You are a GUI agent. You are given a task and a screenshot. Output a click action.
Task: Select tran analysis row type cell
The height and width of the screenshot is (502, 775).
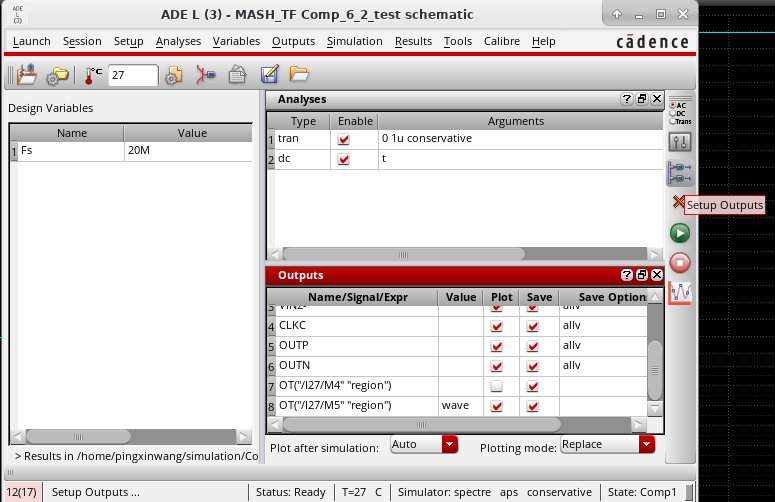pyautogui.click(x=302, y=139)
